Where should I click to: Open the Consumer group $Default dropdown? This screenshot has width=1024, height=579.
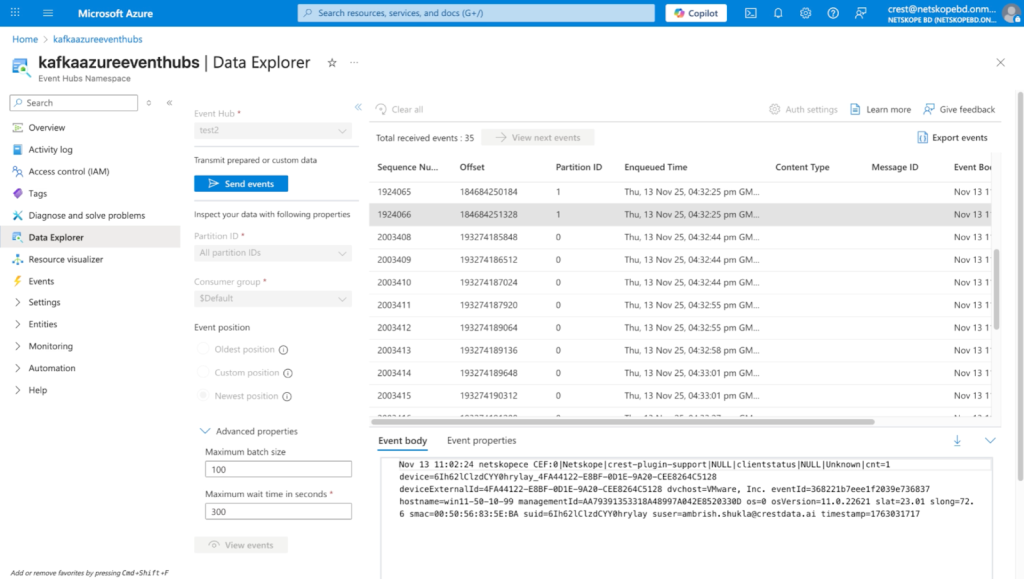tap(273, 298)
